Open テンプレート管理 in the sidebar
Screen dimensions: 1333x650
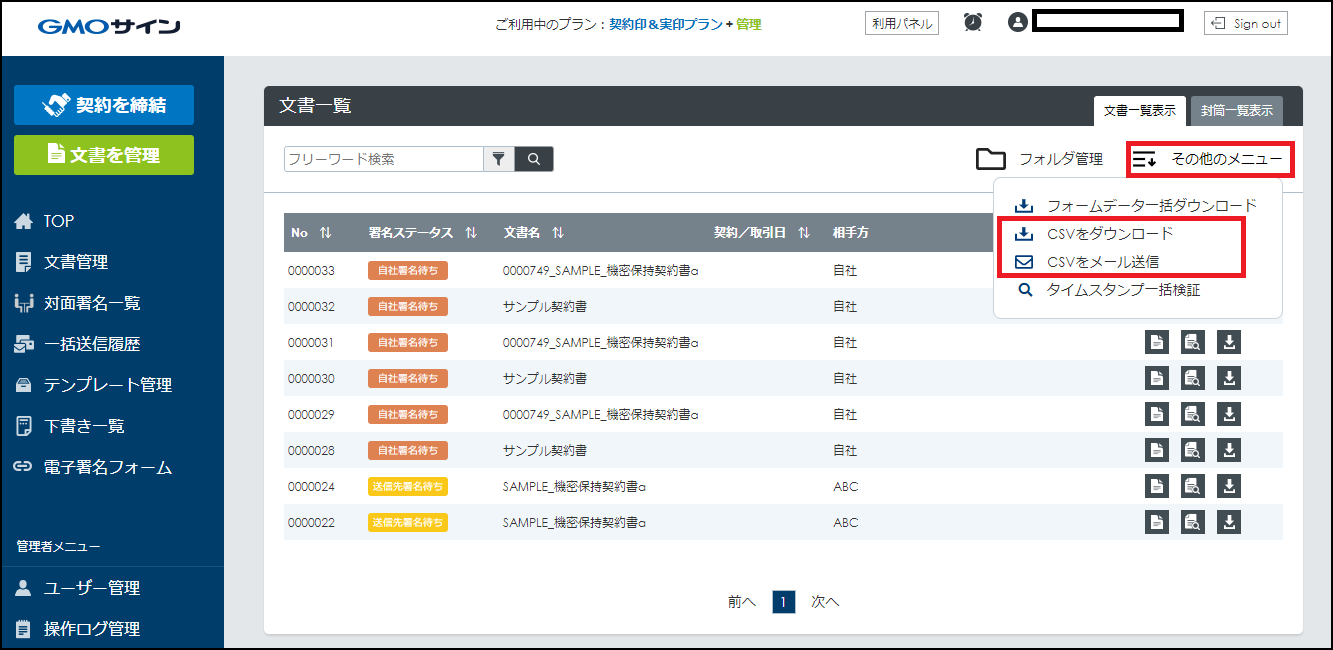93,385
